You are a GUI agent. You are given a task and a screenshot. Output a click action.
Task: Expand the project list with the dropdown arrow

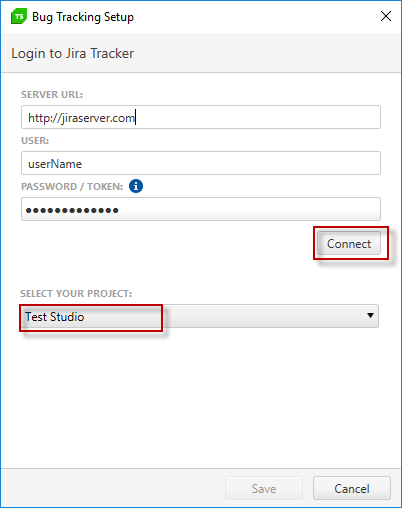pyautogui.click(x=370, y=315)
